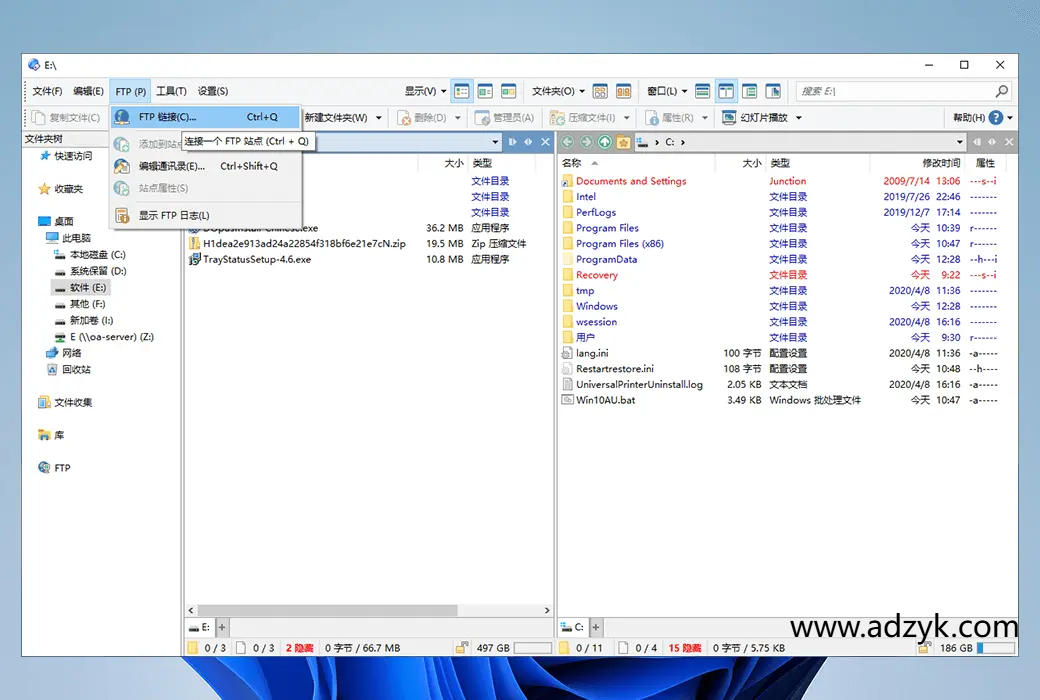1040x700 pixels.
Task: Select 文件收集 in folder tree
Action: click(66, 402)
